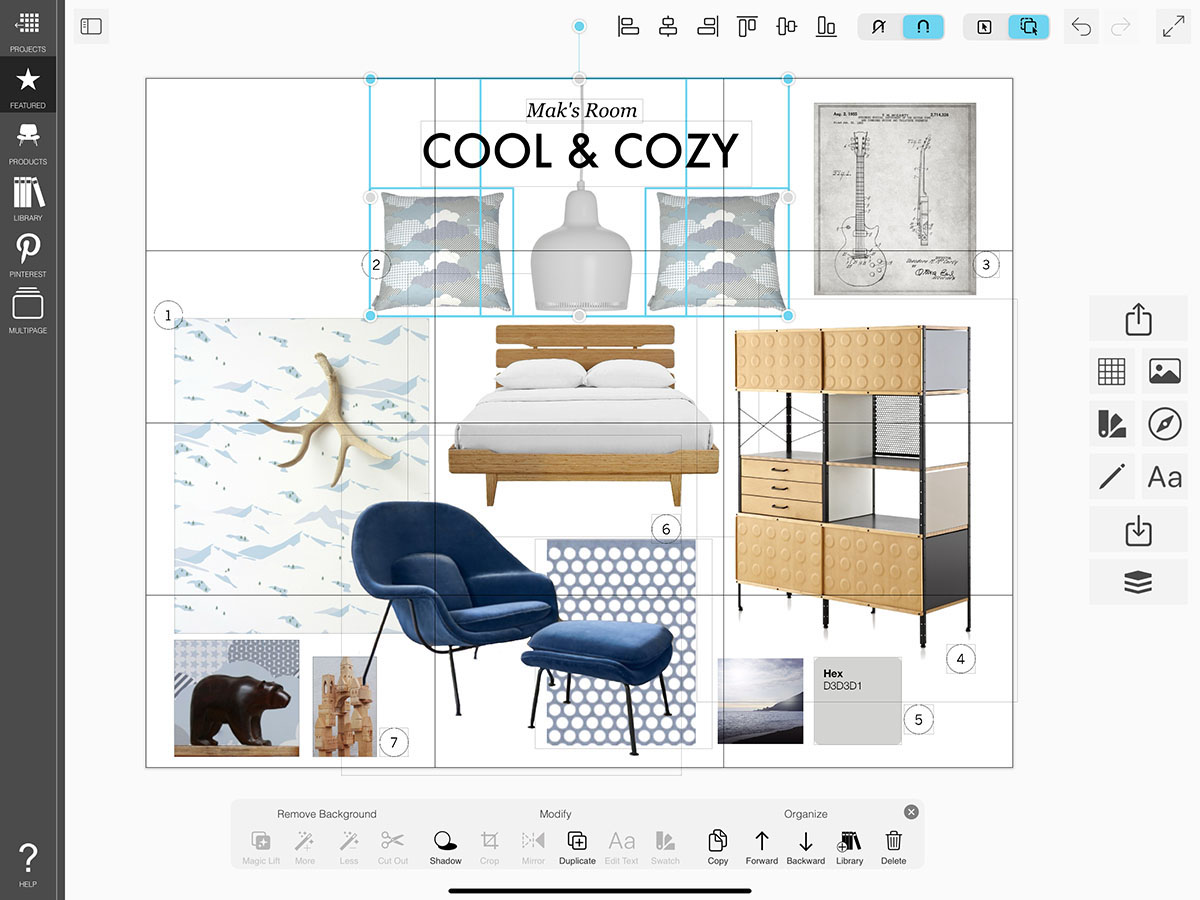This screenshot has width=1200, height=900.
Task: Add selection to Library from Organize bar
Action: point(849,847)
